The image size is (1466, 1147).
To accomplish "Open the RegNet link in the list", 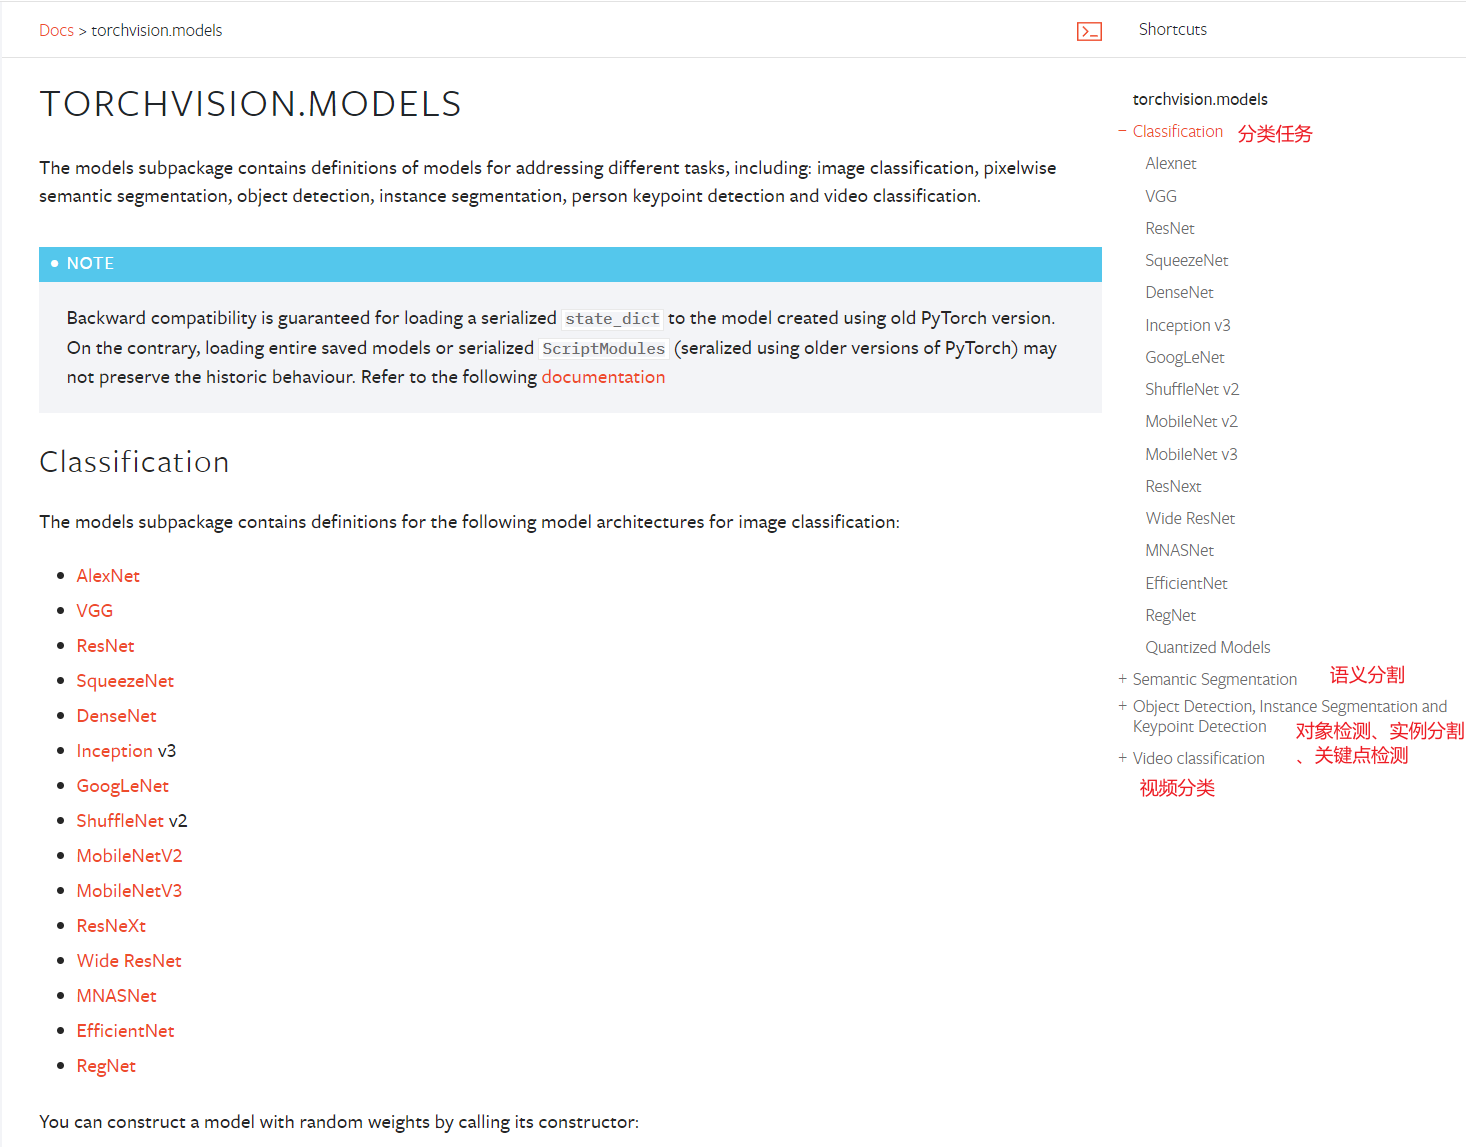I will pos(106,1066).
